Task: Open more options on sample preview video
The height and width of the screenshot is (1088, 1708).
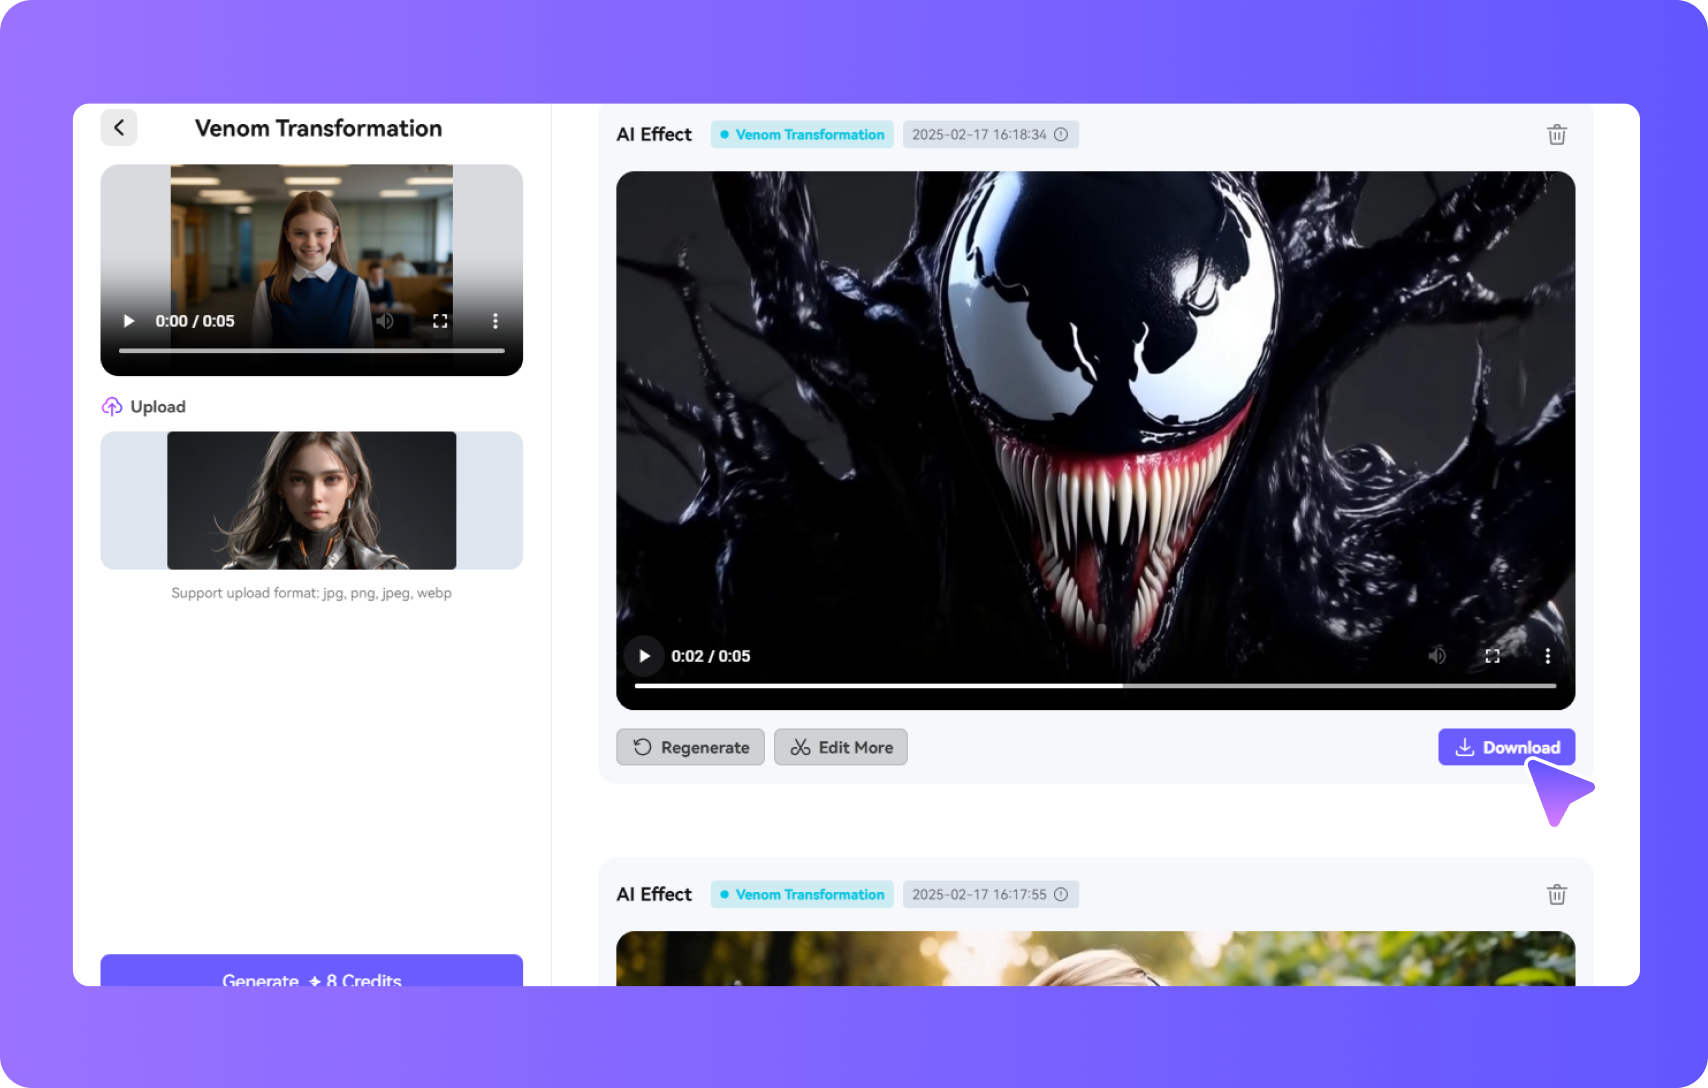Action: [495, 321]
